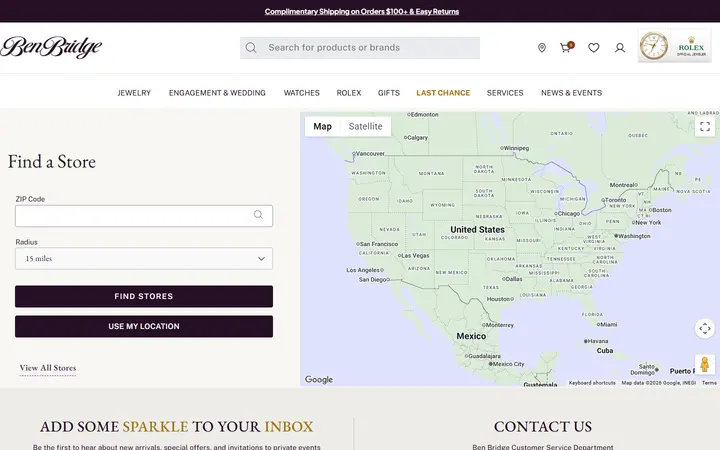The width and height of the screenshot is (720, 450).
Task: Click the Vancouver label on the map
Action: click(370, 153)
